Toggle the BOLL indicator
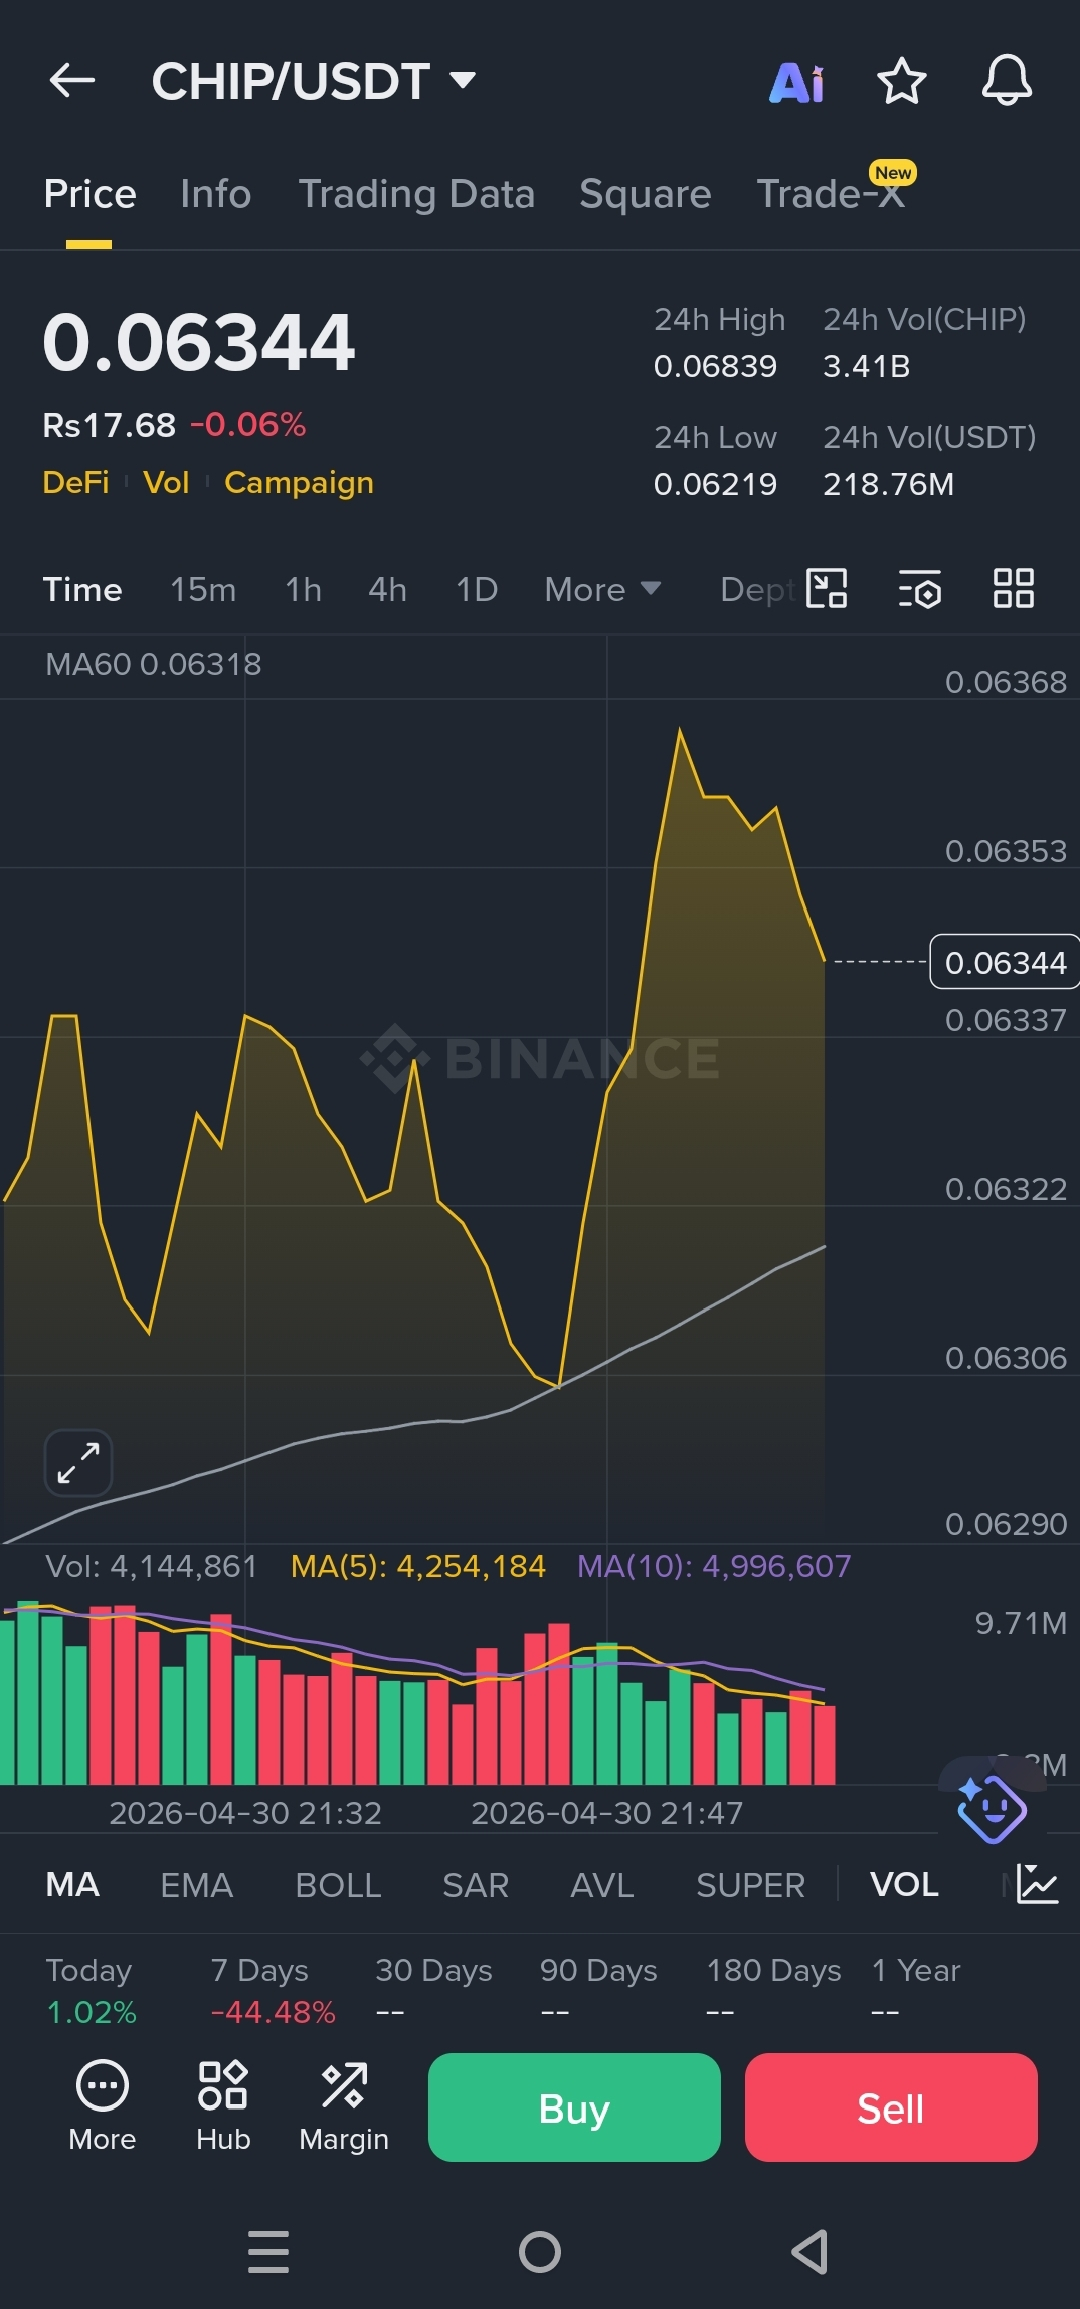Viewport: 1080px width, 2309px height. (x=338, y=1884)
